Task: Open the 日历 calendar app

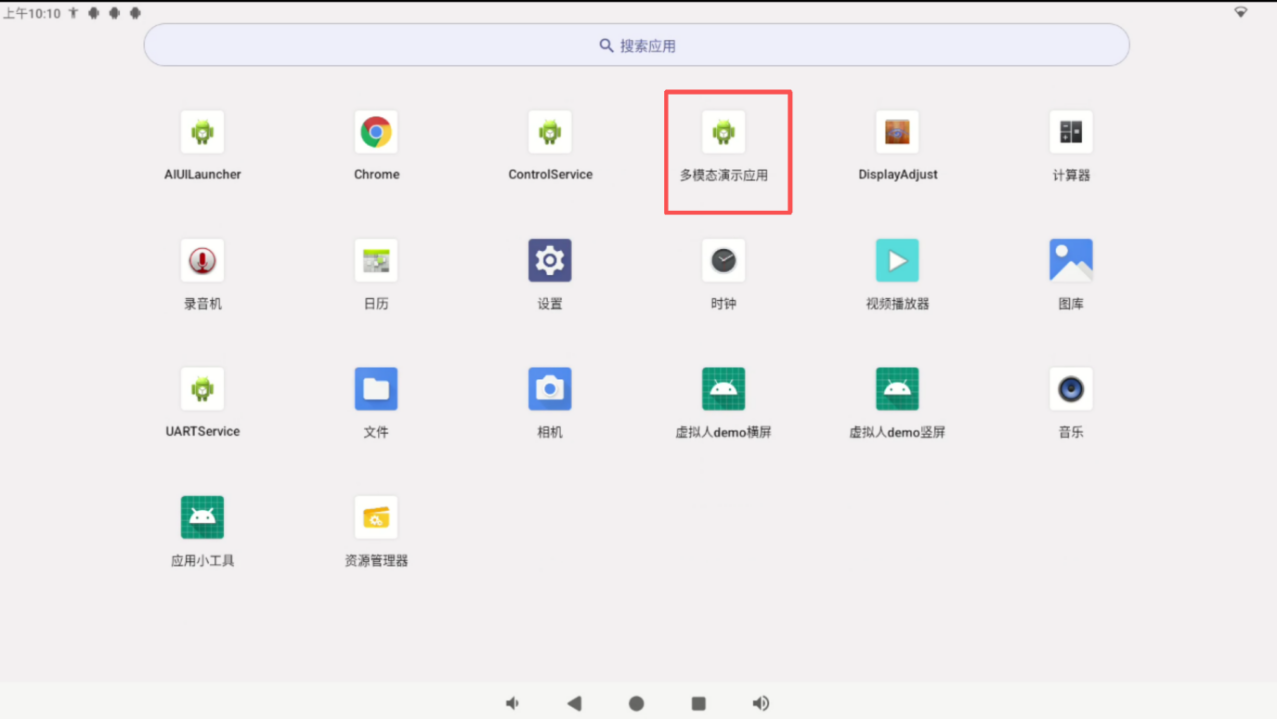Action: [376, 261]
